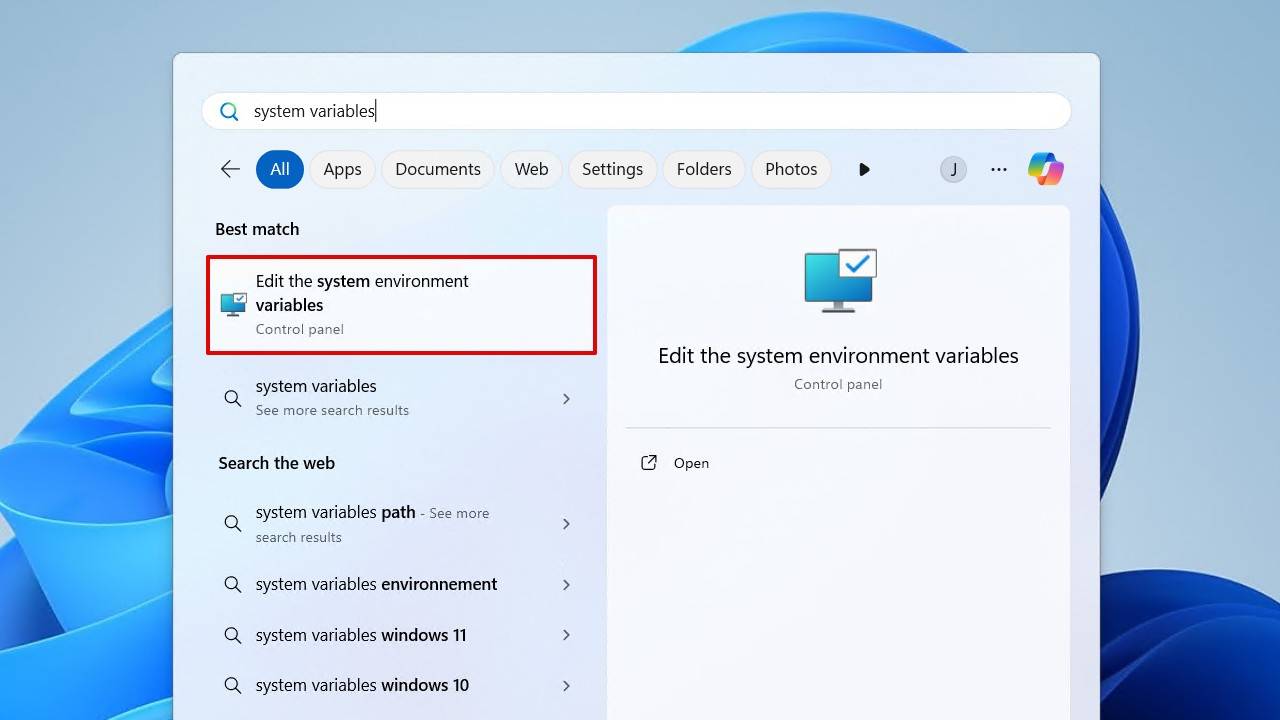The image size is (1280, 720).
Task: Select 'system variables' See more search results
Action: click(401, 398)
